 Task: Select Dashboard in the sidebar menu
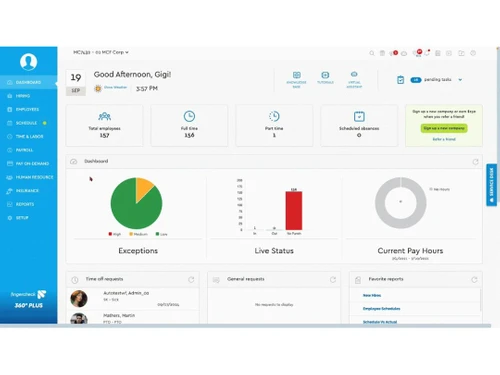click(28, 82)
